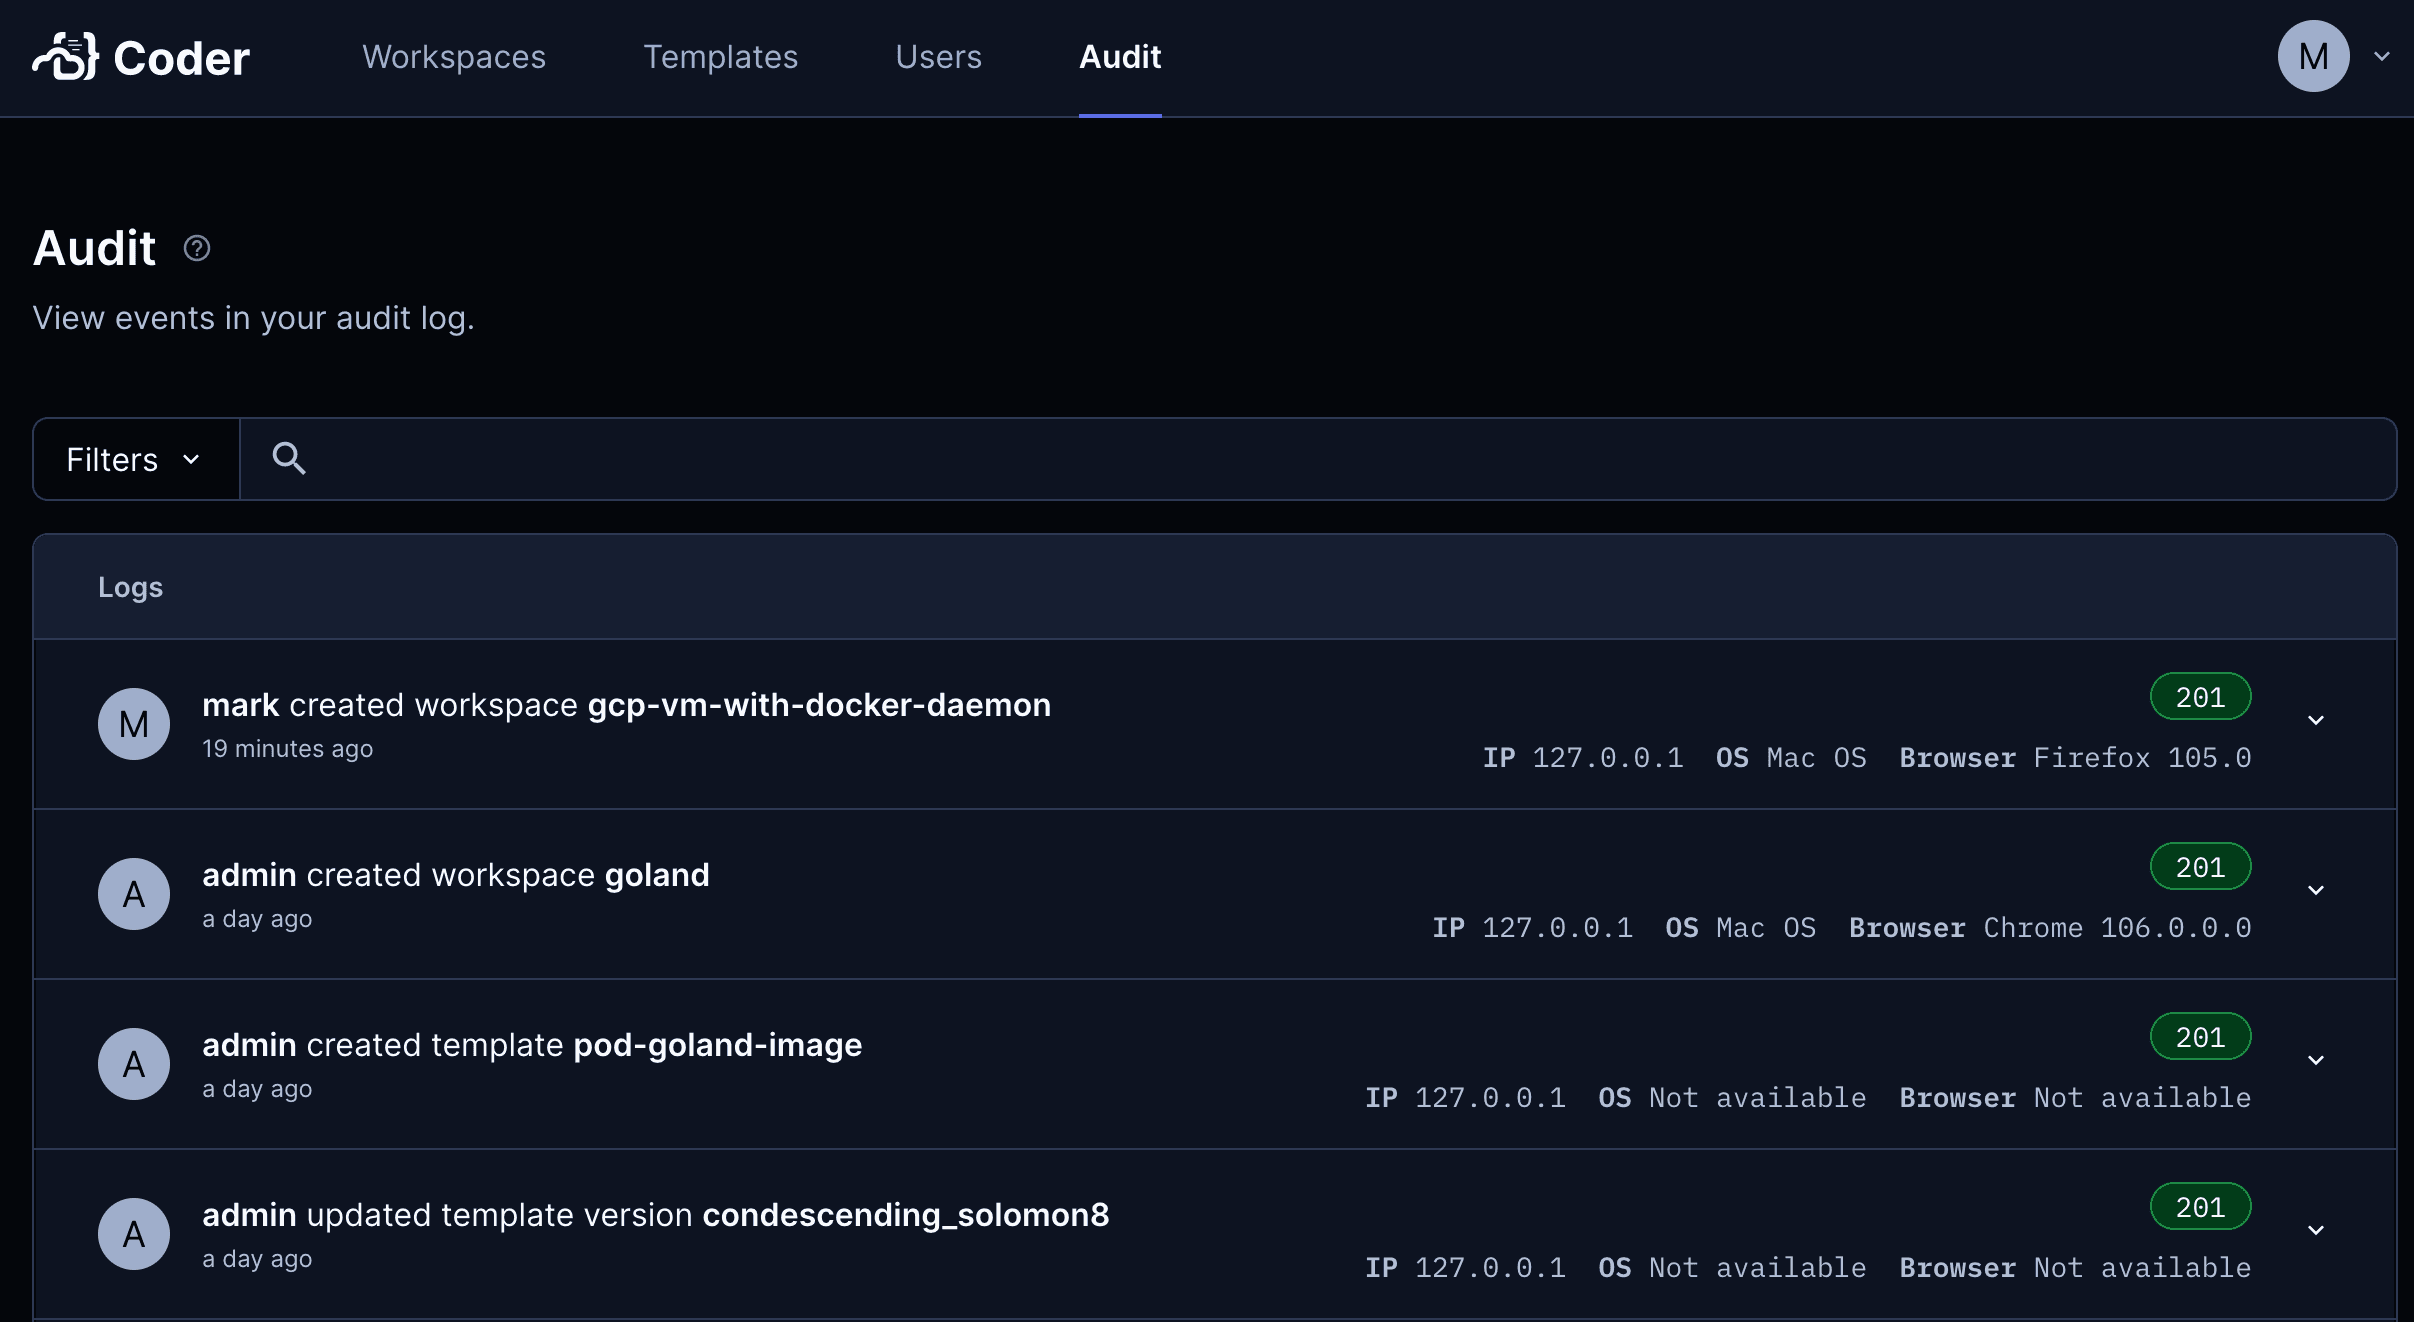
Task: Click 'a day ago' under the goland entry
Action: tap(257, 919)
